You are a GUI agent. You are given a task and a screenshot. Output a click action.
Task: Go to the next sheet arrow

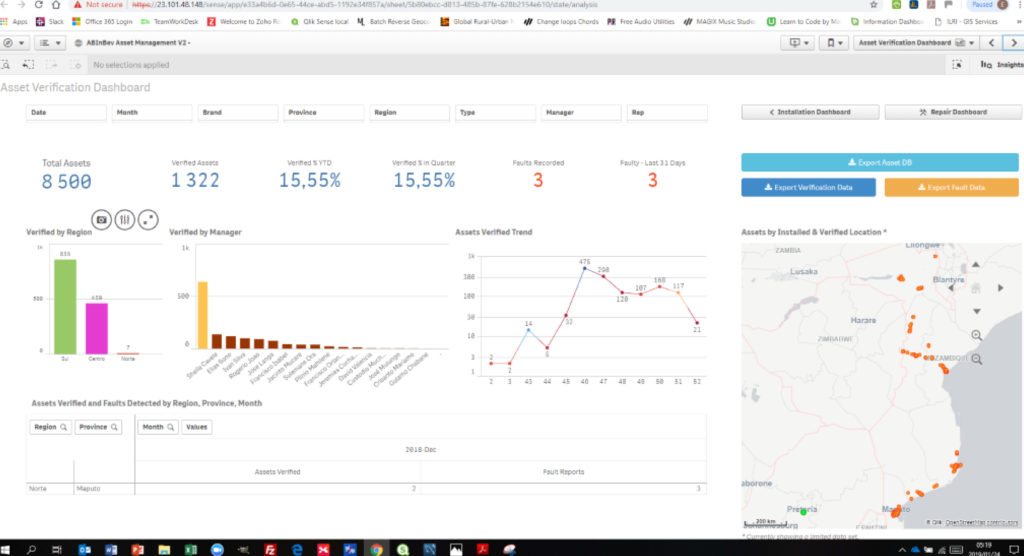tap(1013, 43)
